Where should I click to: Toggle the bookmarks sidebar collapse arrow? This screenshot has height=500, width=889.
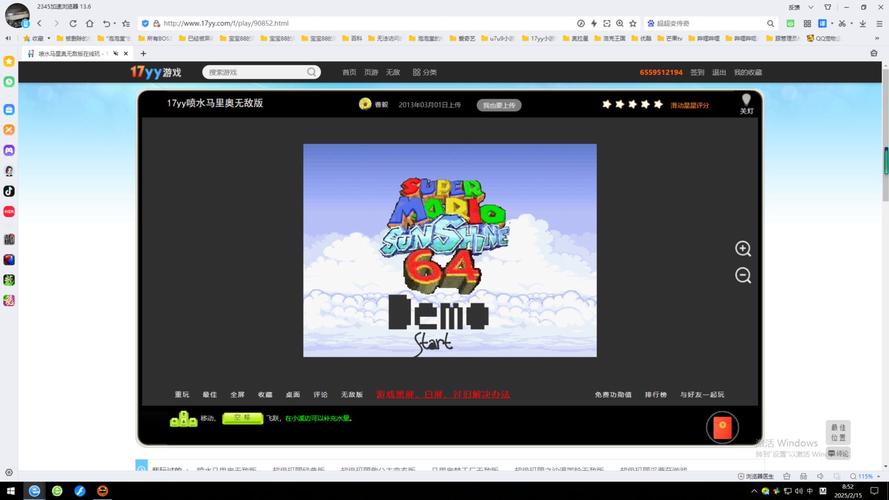click(x=8, y=39)
